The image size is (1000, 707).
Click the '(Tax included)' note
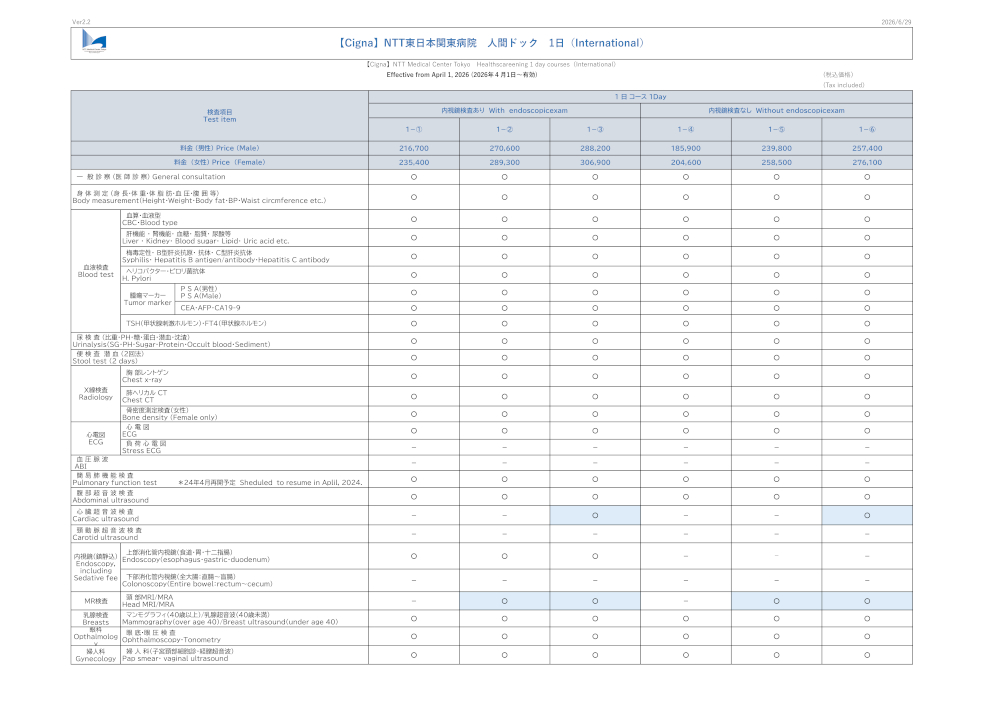click(843, 85)
